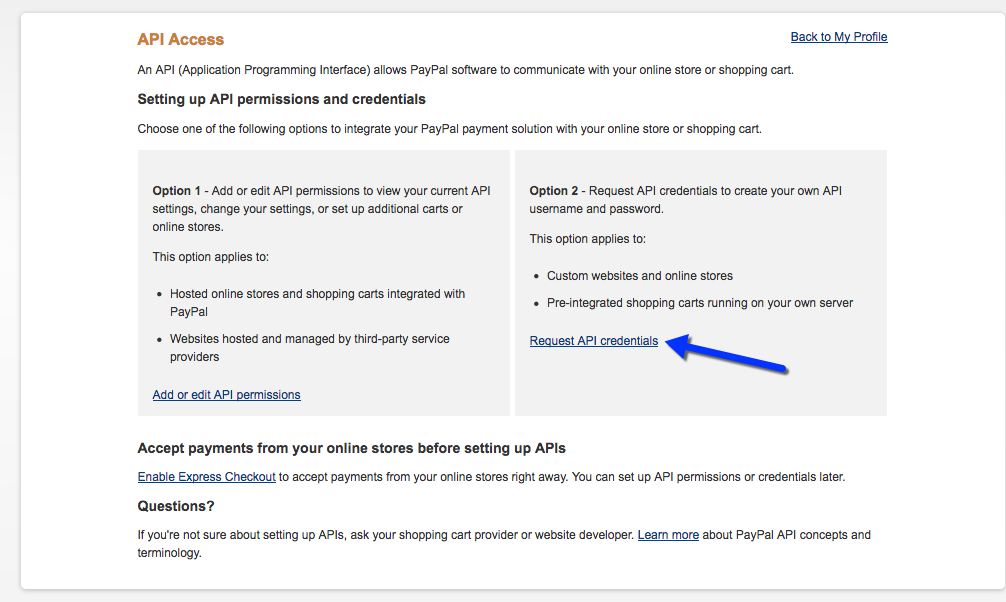
Task: Go back via Back to My Profile
Action: [x=839, y=37]
